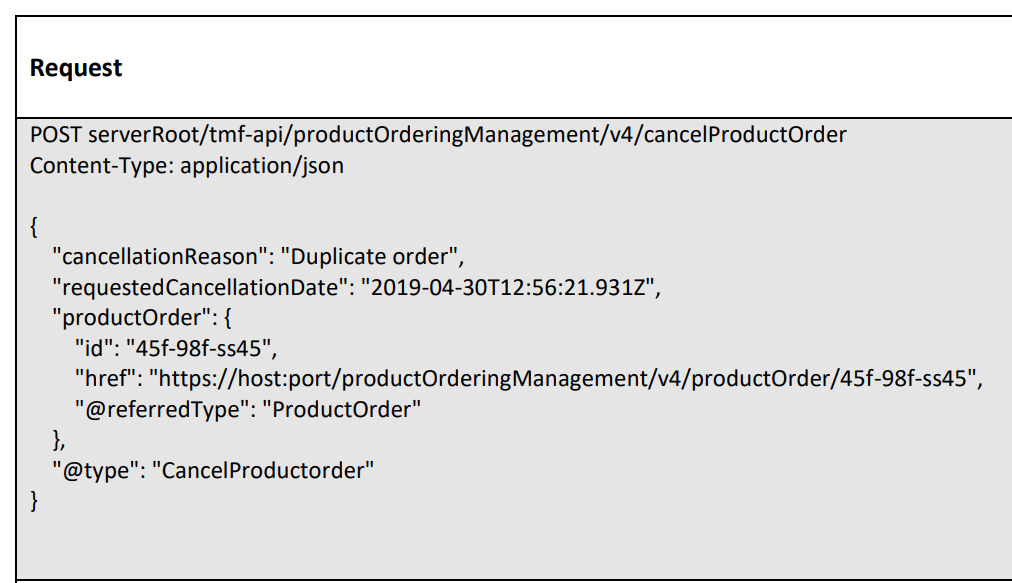Open the https://host:port productOrder URL
The height and width of the screenshot is (583, 1012).
(562, 379)
